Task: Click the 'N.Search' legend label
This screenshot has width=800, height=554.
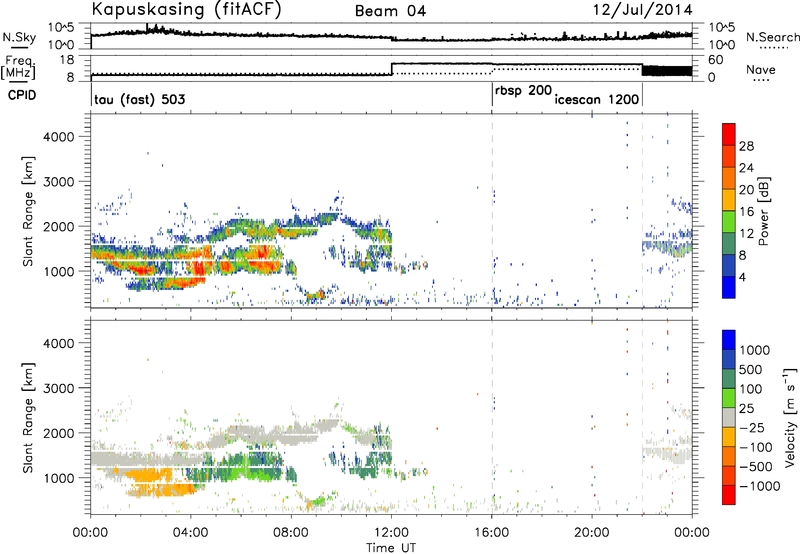Action: point(773,37)
